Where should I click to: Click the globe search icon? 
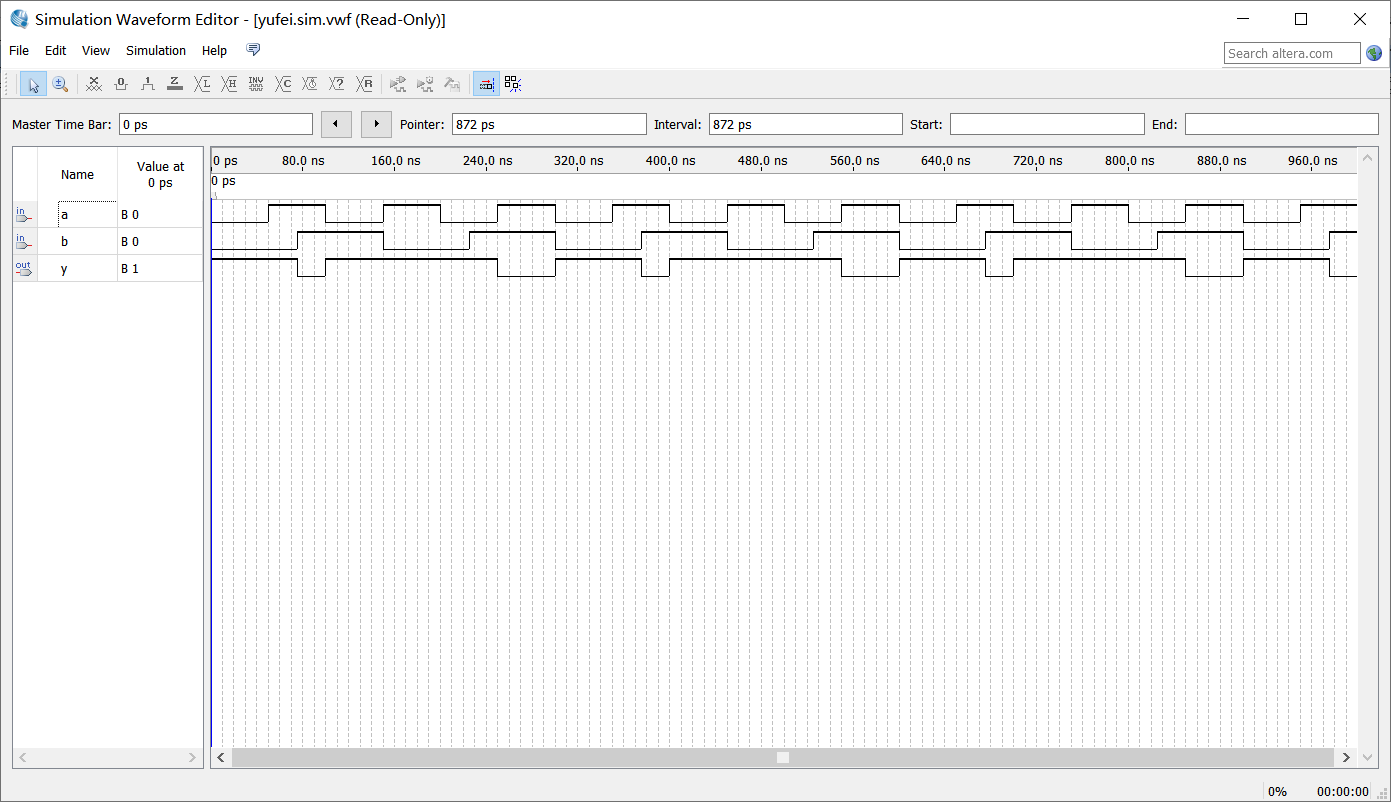pyautogui.click(x=1374, y=53)
